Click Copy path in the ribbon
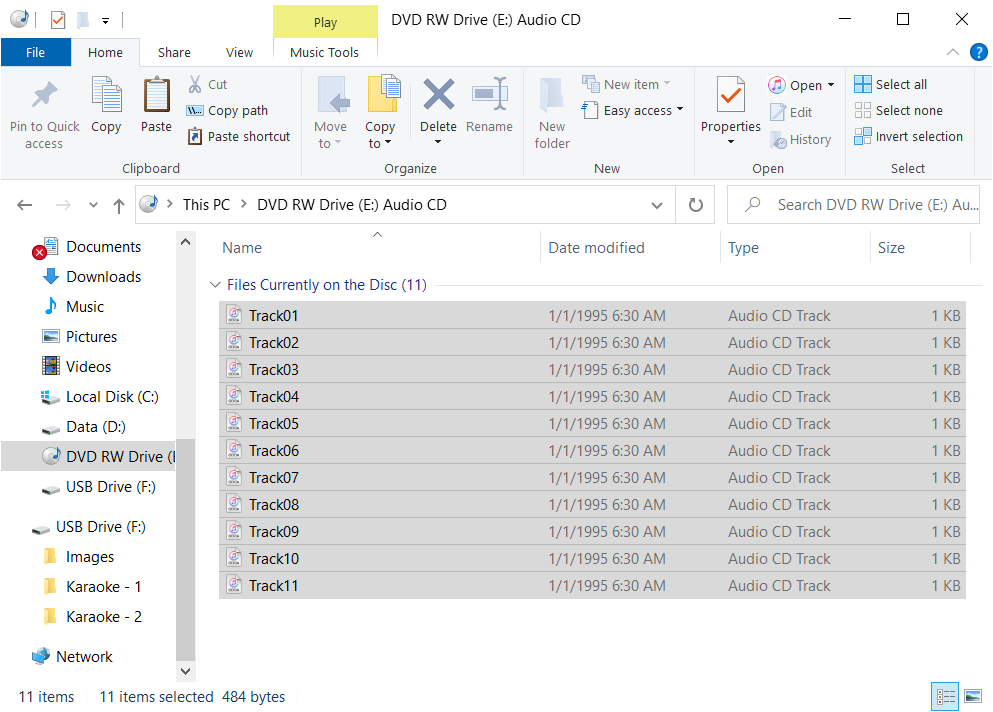The height and width of the screenshot is (712, 993). point(227,110)
